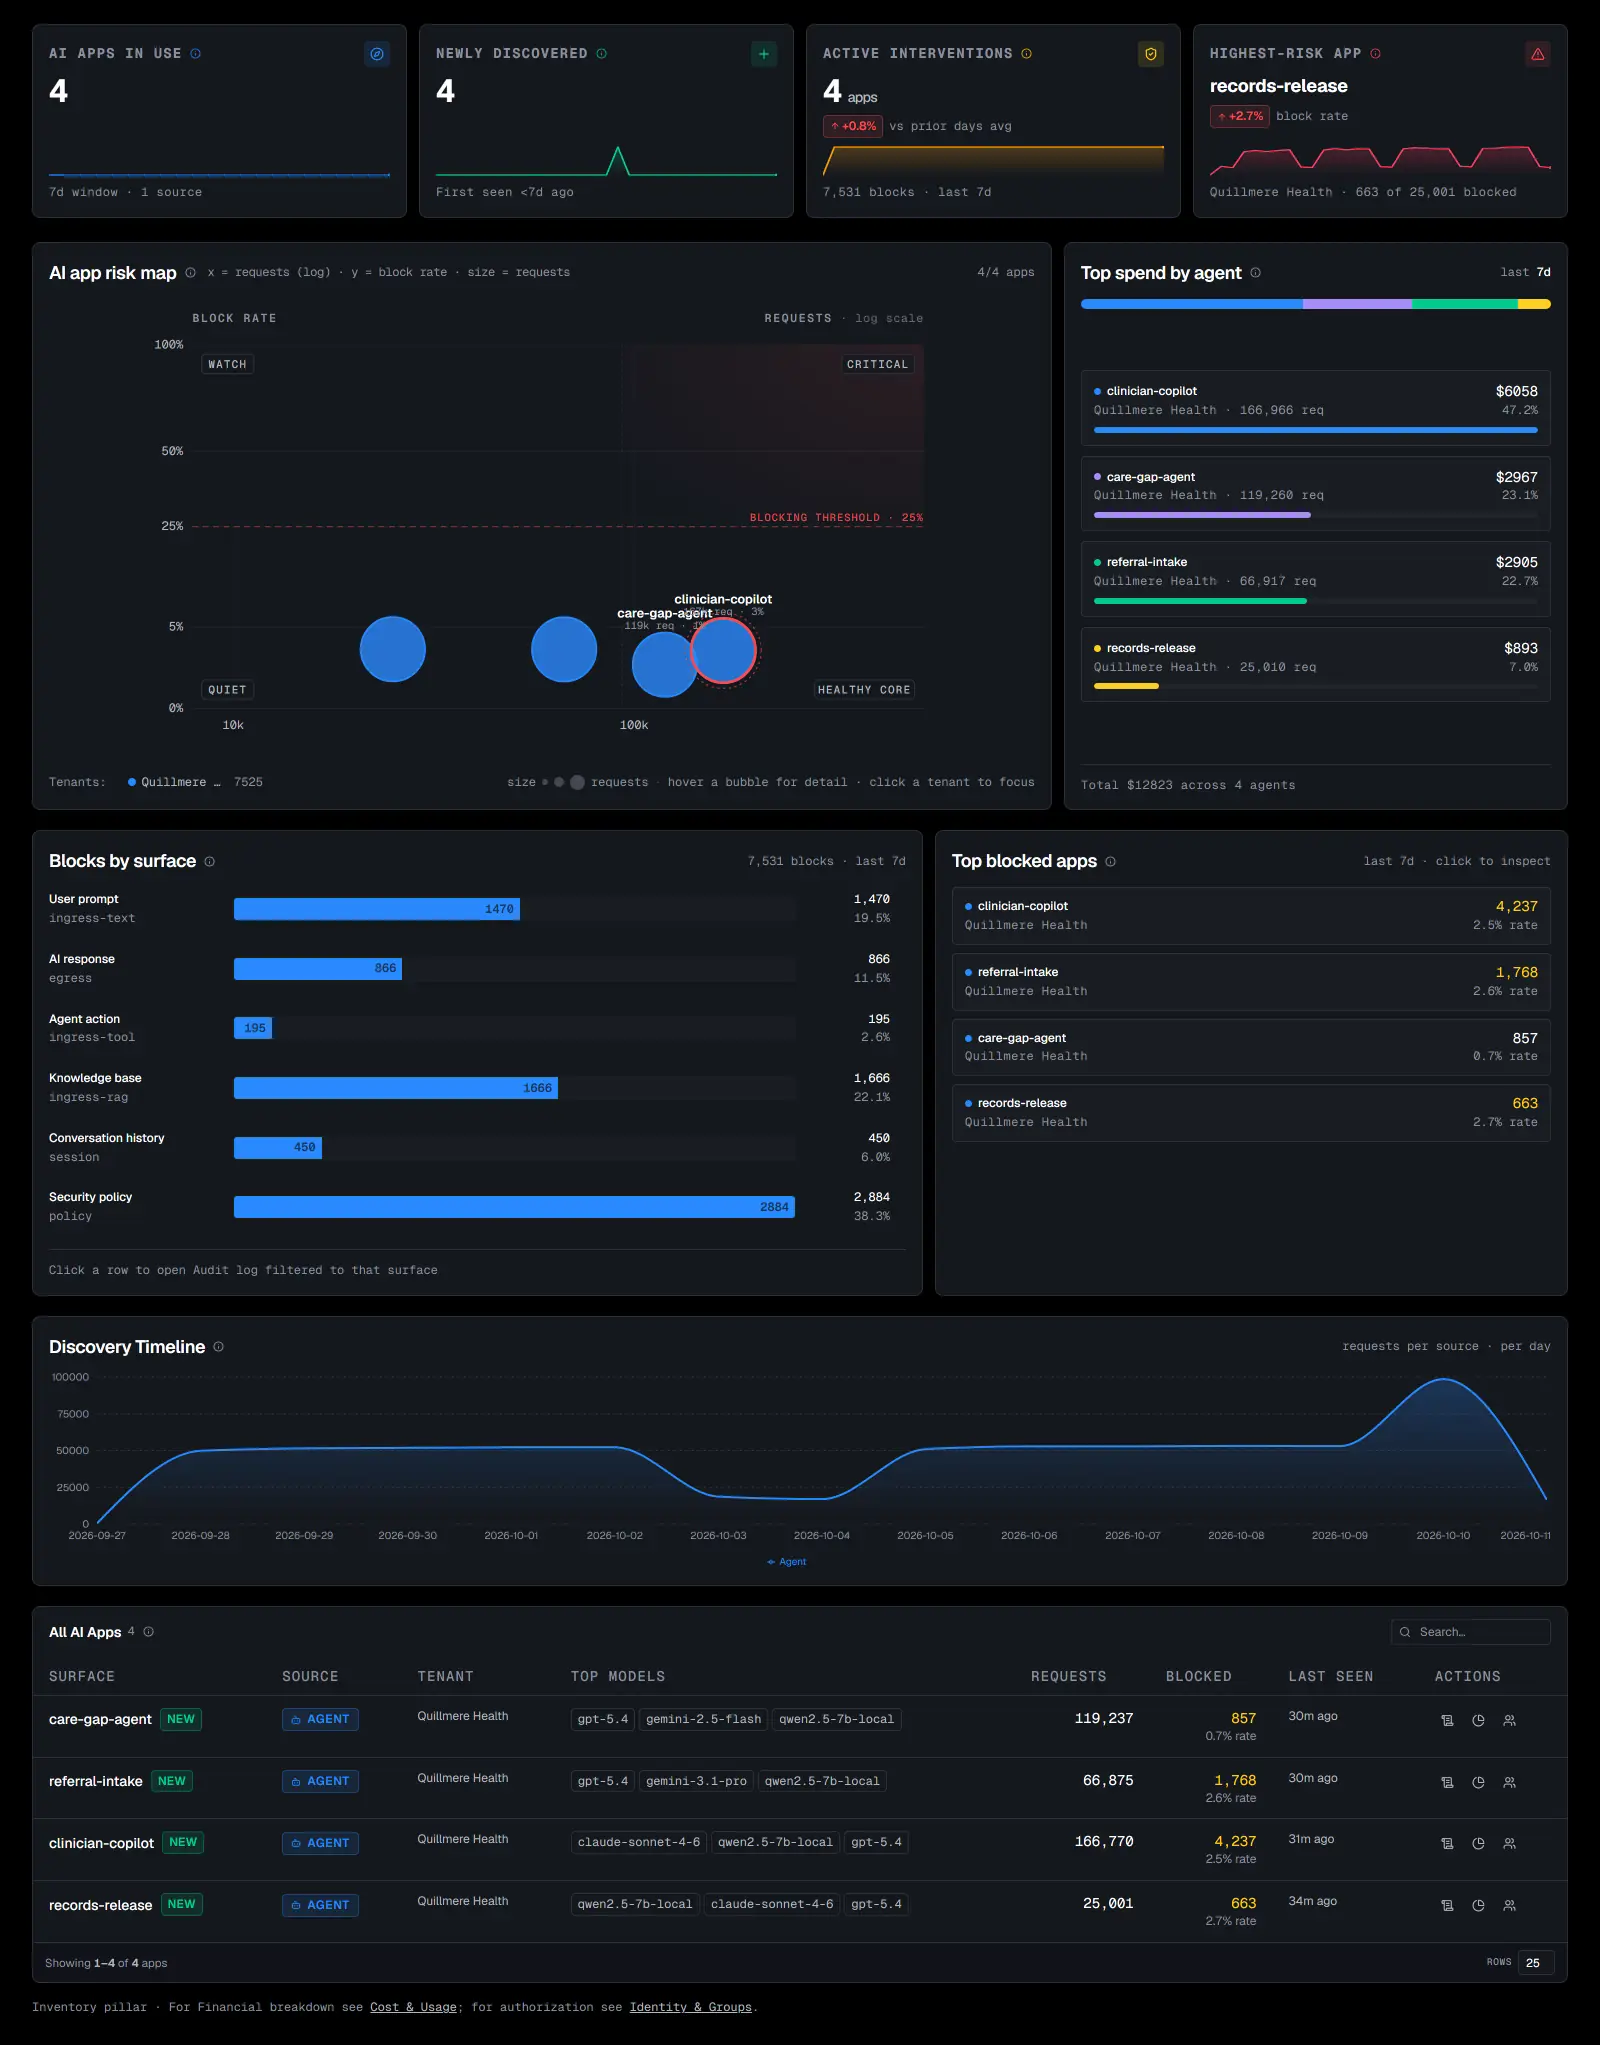Select care-gap-agent card in Top spend by agent
Image resolution: width=1600 pixels, height=2045 pixels.
(1315, 494)
